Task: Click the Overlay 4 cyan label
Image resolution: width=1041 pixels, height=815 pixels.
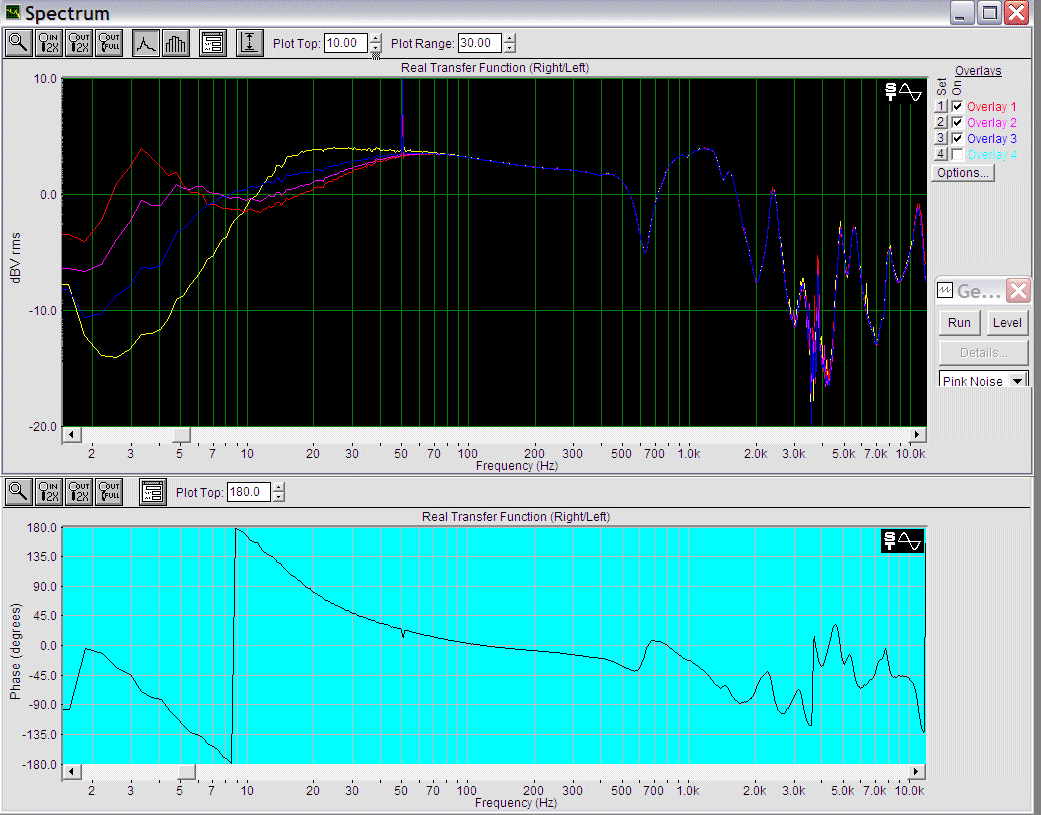Action: coord(991,155)
